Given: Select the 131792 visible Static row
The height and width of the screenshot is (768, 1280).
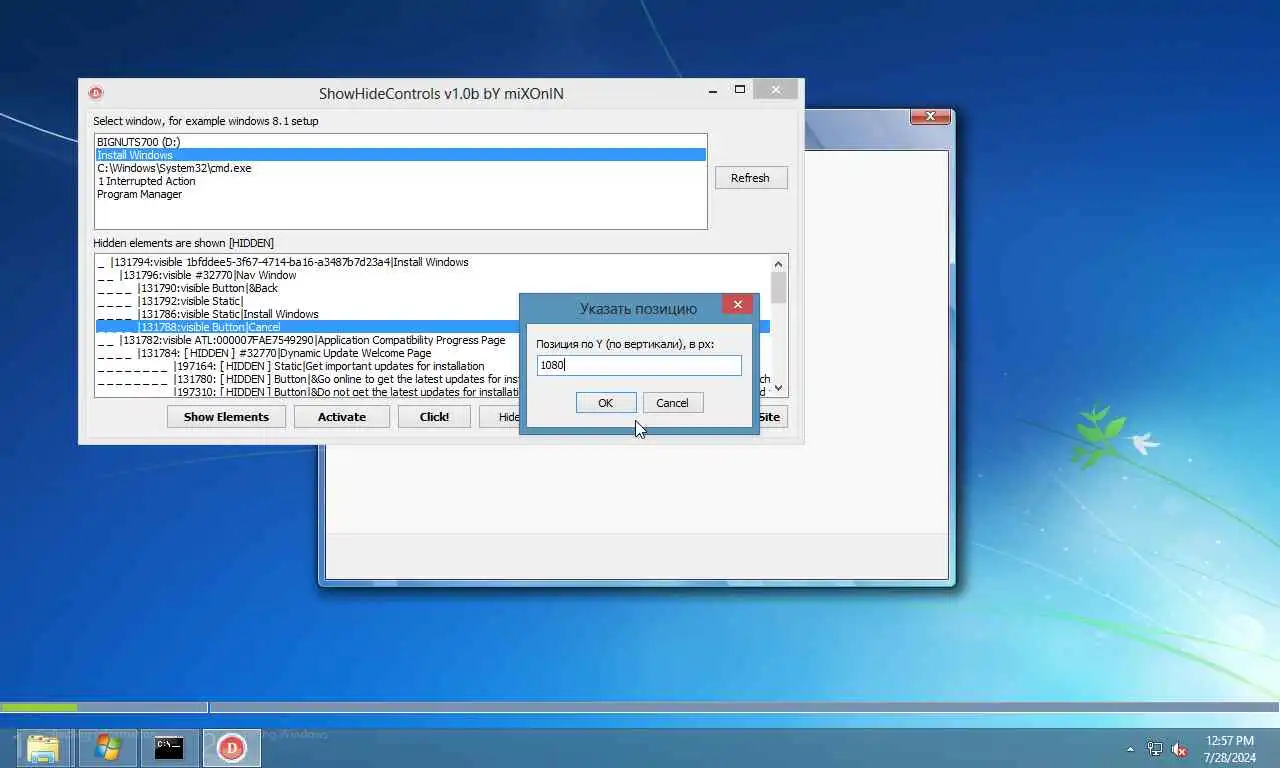Looking at the screenshot, I should click(x=433, y=301).
